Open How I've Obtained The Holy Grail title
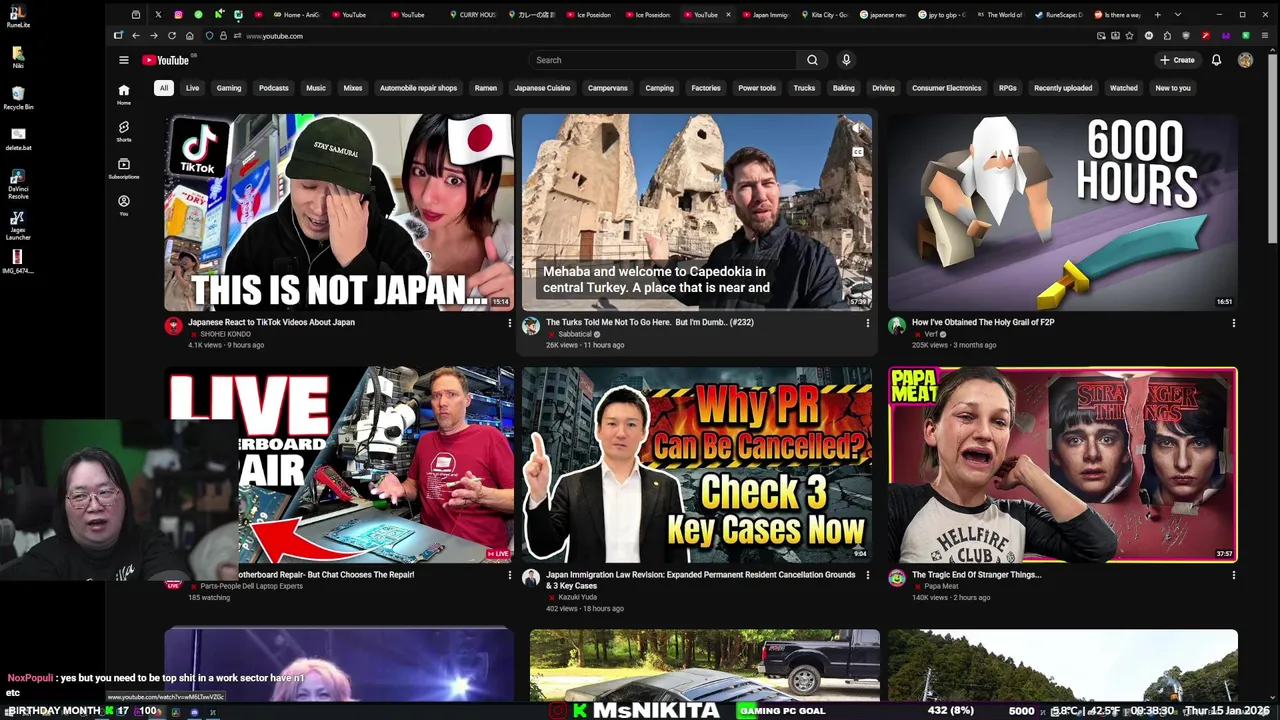The width and height of the screenshot is (1280, 720). coord(983,322)
